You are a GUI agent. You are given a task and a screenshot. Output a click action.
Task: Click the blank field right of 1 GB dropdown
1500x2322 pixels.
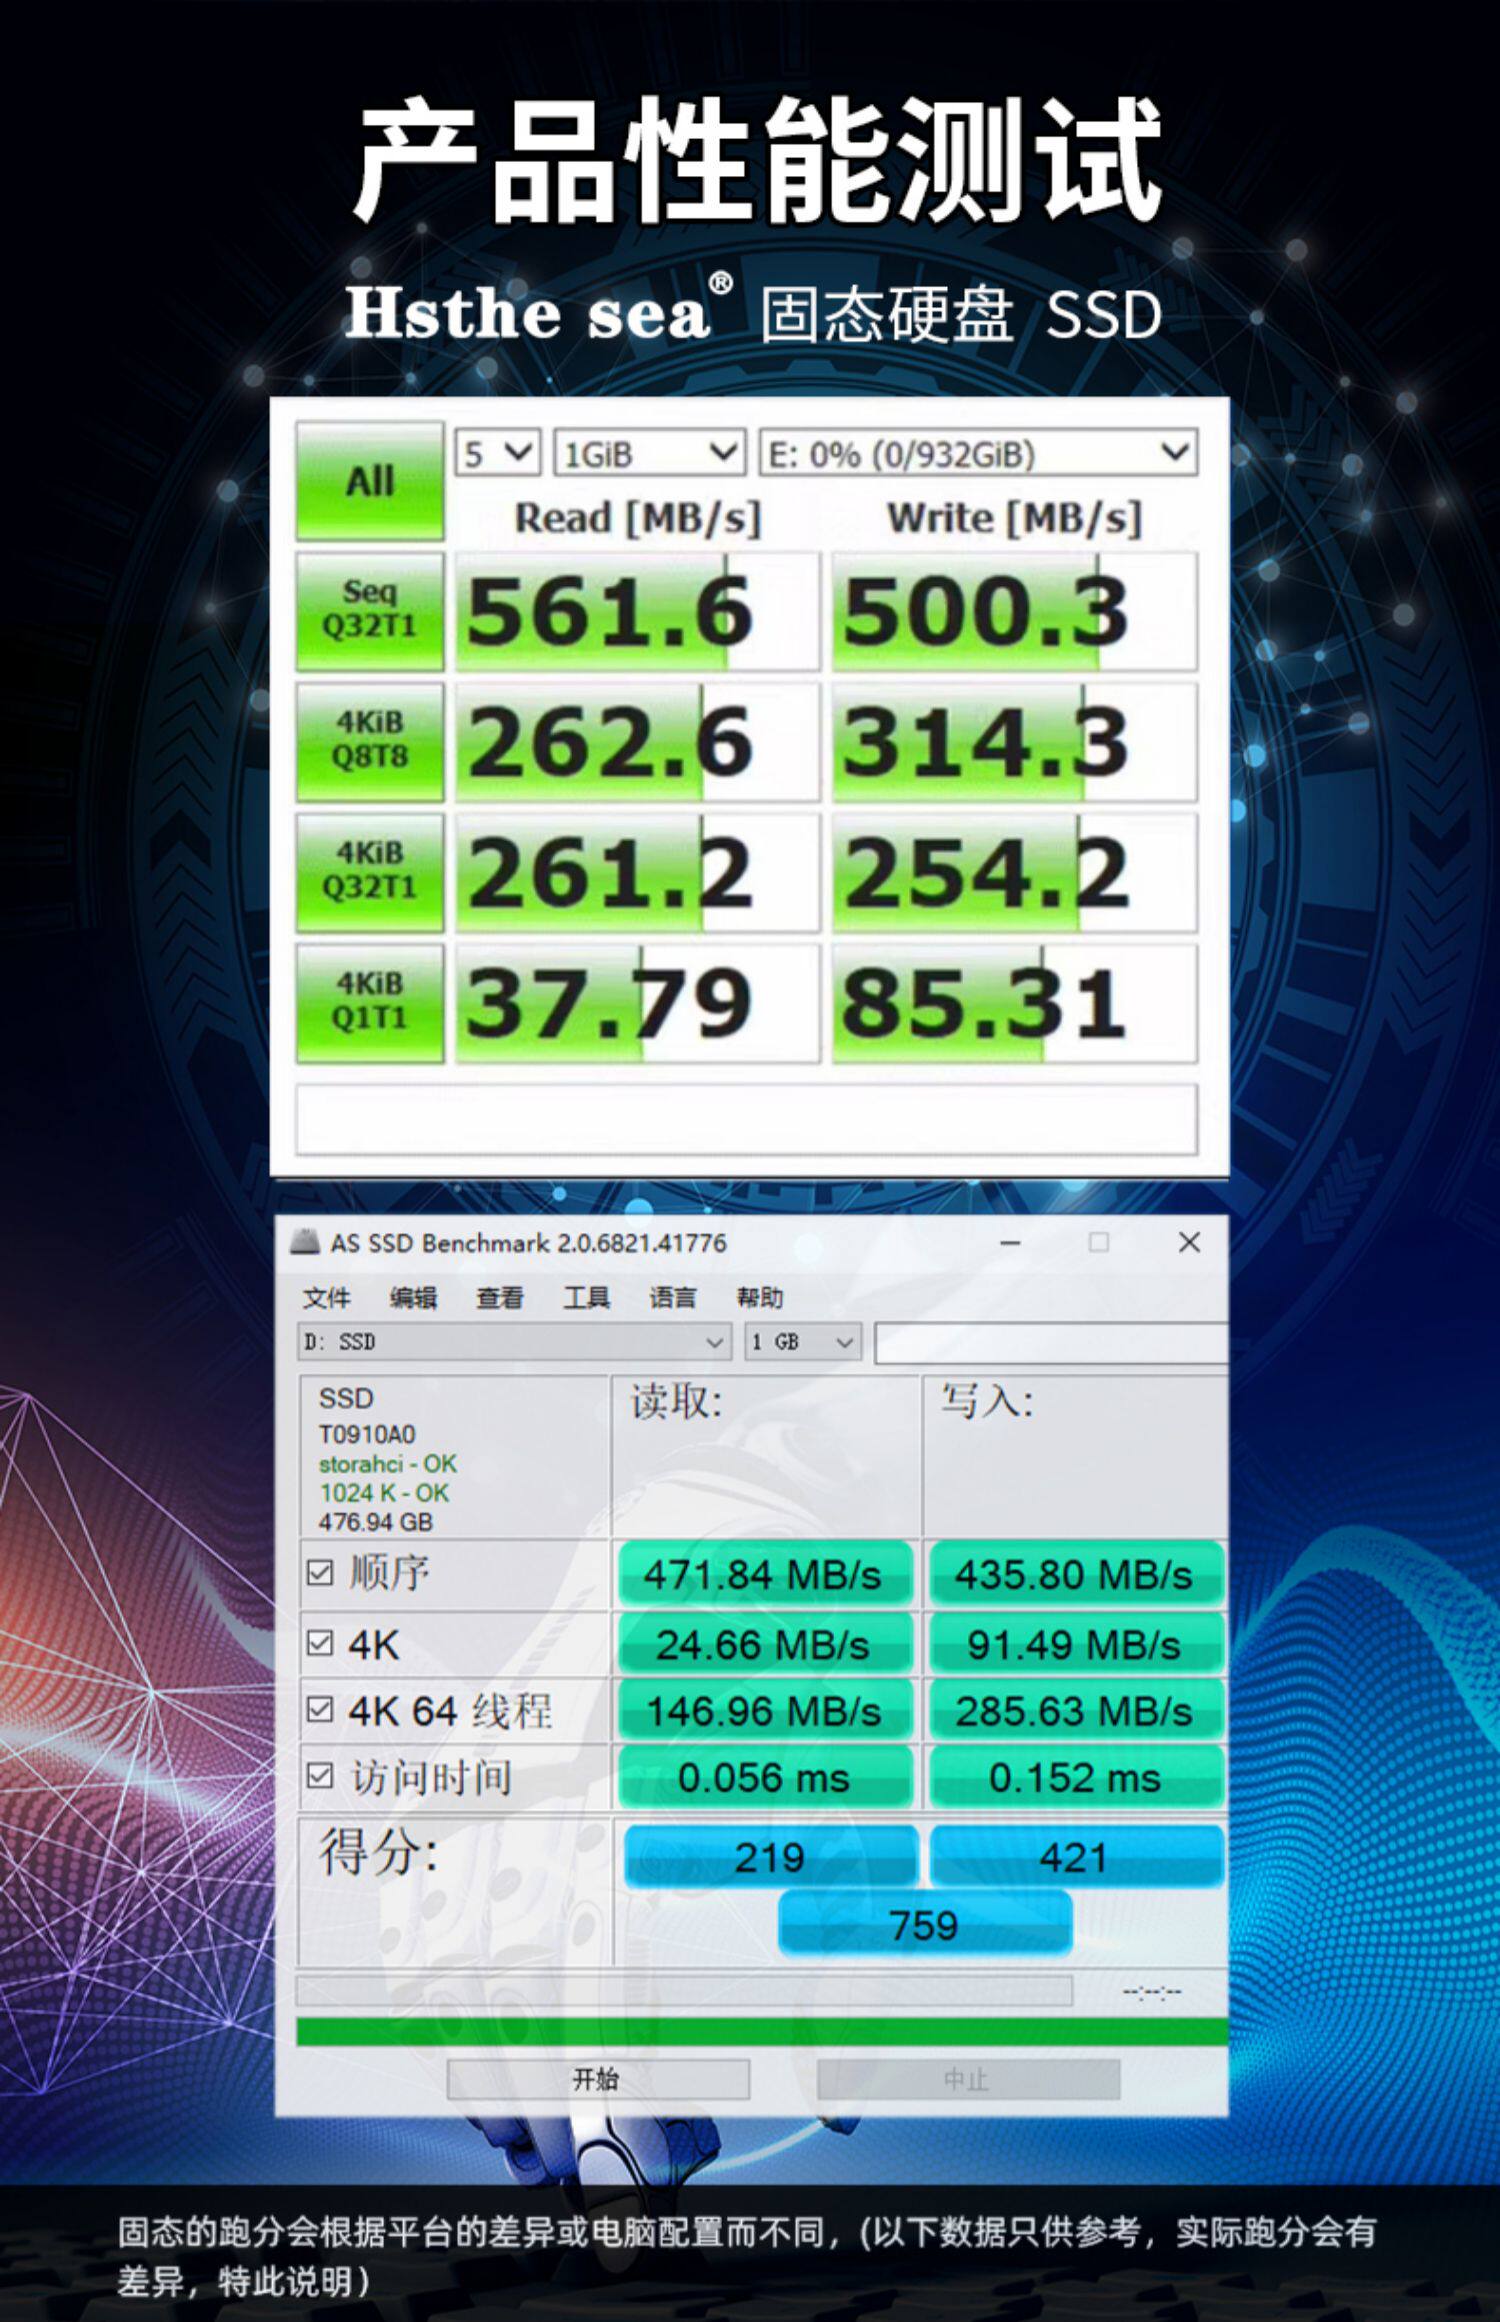pos(1051,1342)
